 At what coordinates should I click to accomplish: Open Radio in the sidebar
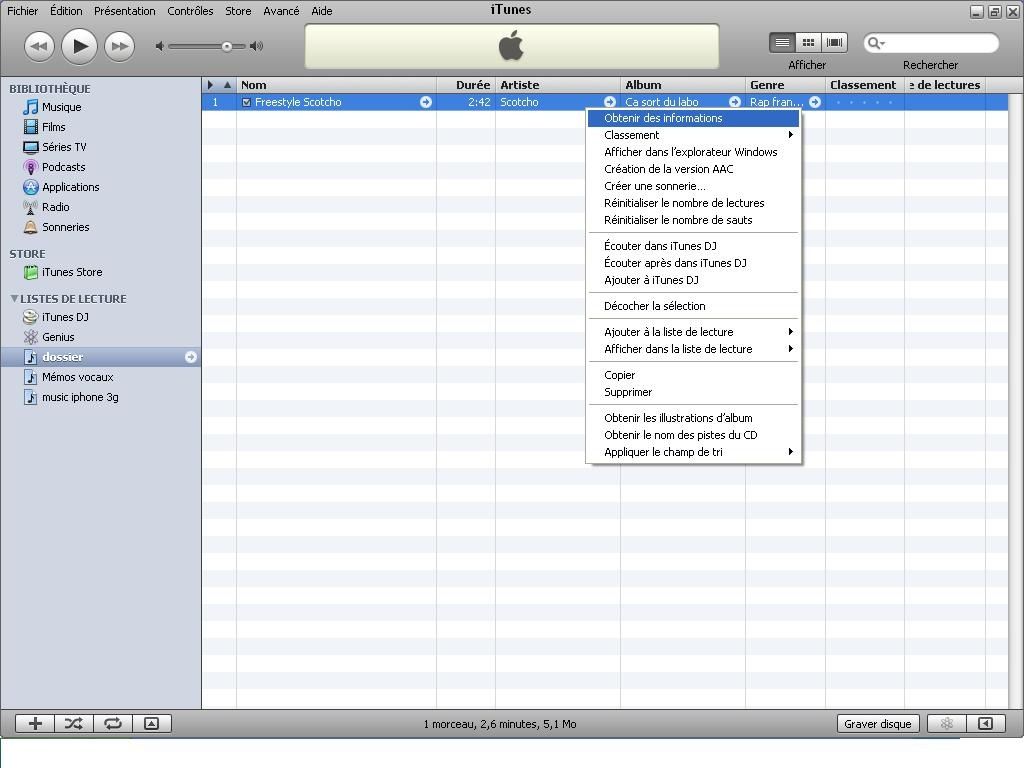pyautogui.click(x=56, y=207)
